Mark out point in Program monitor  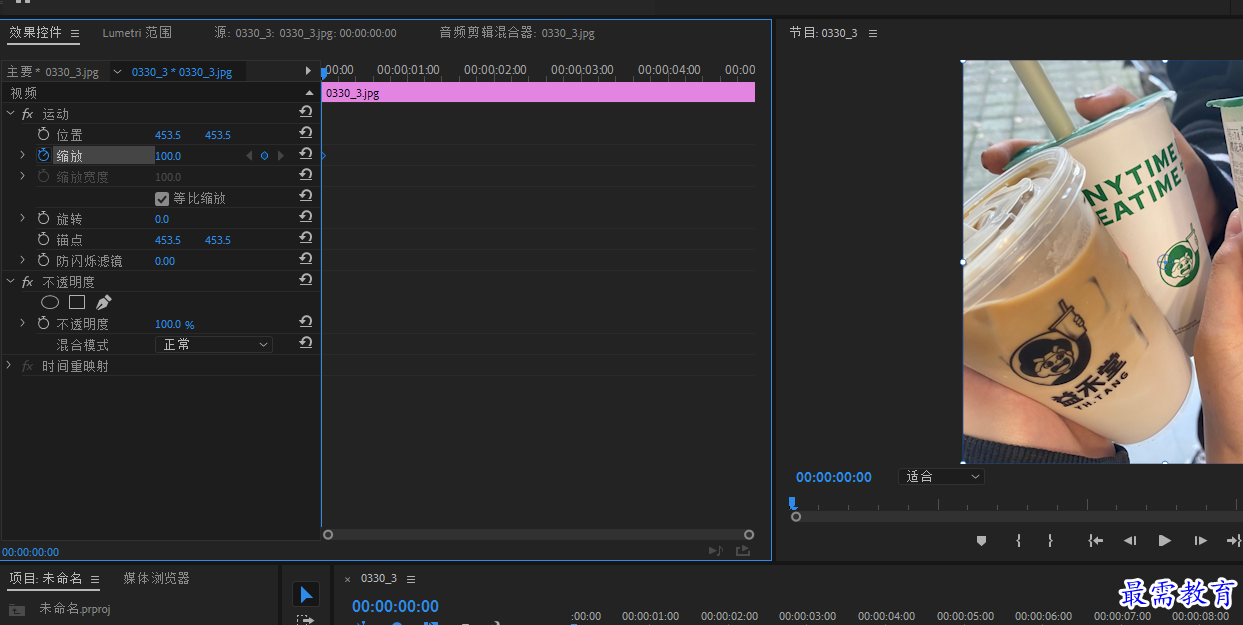(1050, 540)
